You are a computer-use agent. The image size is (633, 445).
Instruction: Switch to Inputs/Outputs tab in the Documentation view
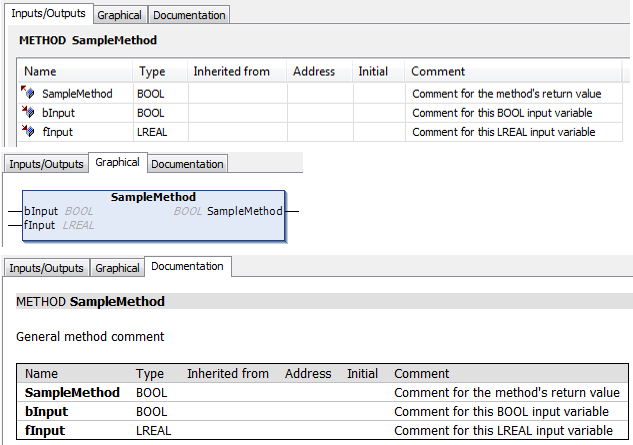pos(46,268)
